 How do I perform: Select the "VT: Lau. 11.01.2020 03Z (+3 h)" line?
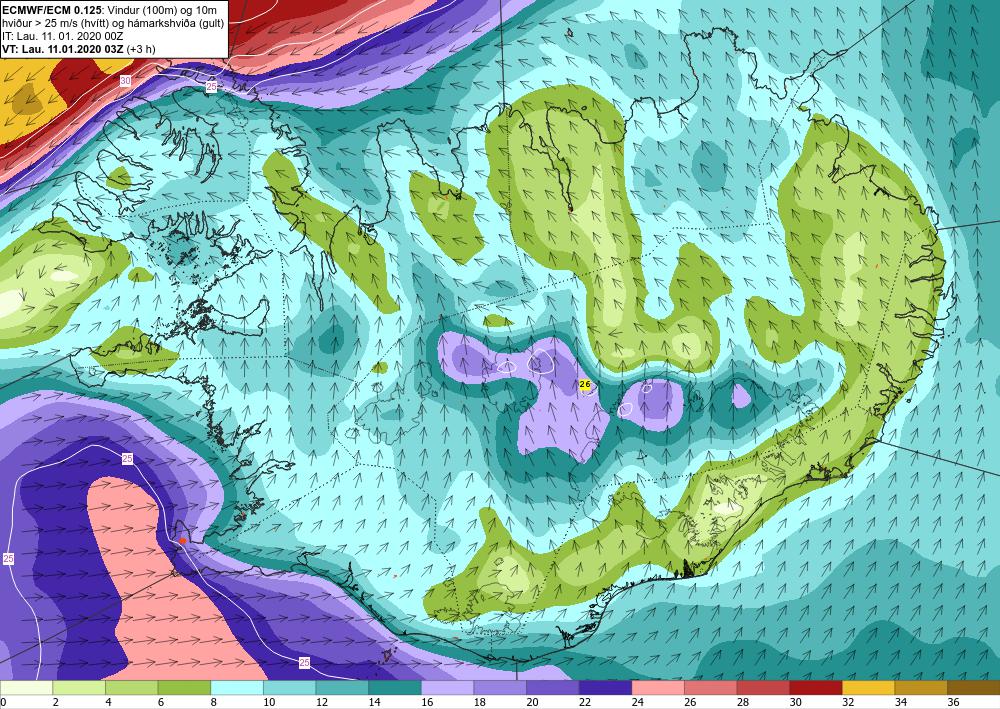[x=79, y=49]
